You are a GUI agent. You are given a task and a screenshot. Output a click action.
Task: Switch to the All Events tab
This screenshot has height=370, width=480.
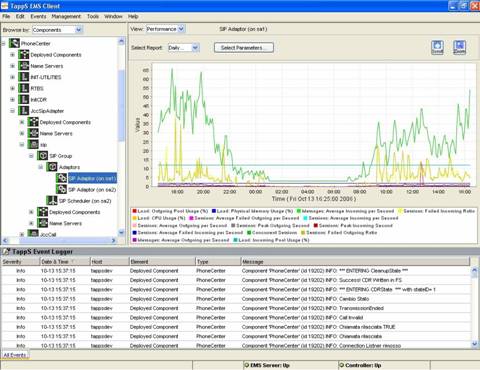[x=15, y=355]
